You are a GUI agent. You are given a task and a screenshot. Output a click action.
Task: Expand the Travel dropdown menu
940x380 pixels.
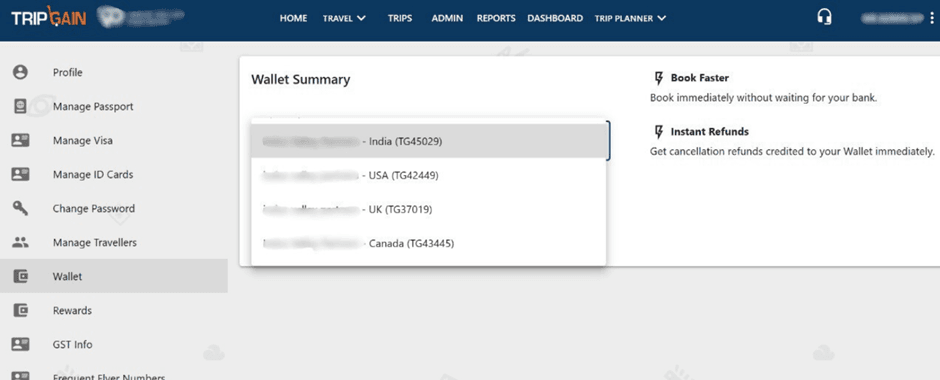344,18
